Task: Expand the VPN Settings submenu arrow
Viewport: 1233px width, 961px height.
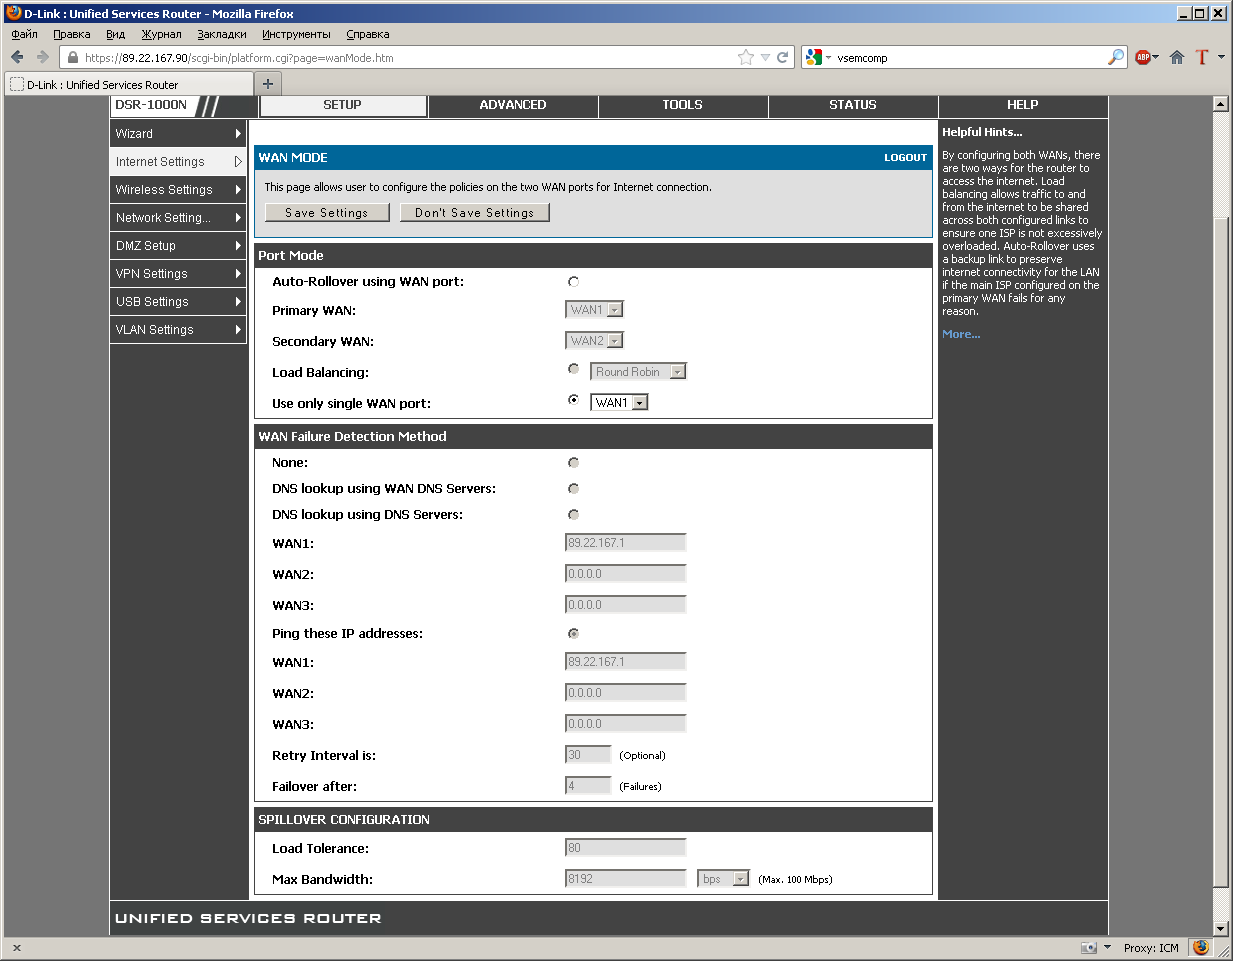Action: 238,273
